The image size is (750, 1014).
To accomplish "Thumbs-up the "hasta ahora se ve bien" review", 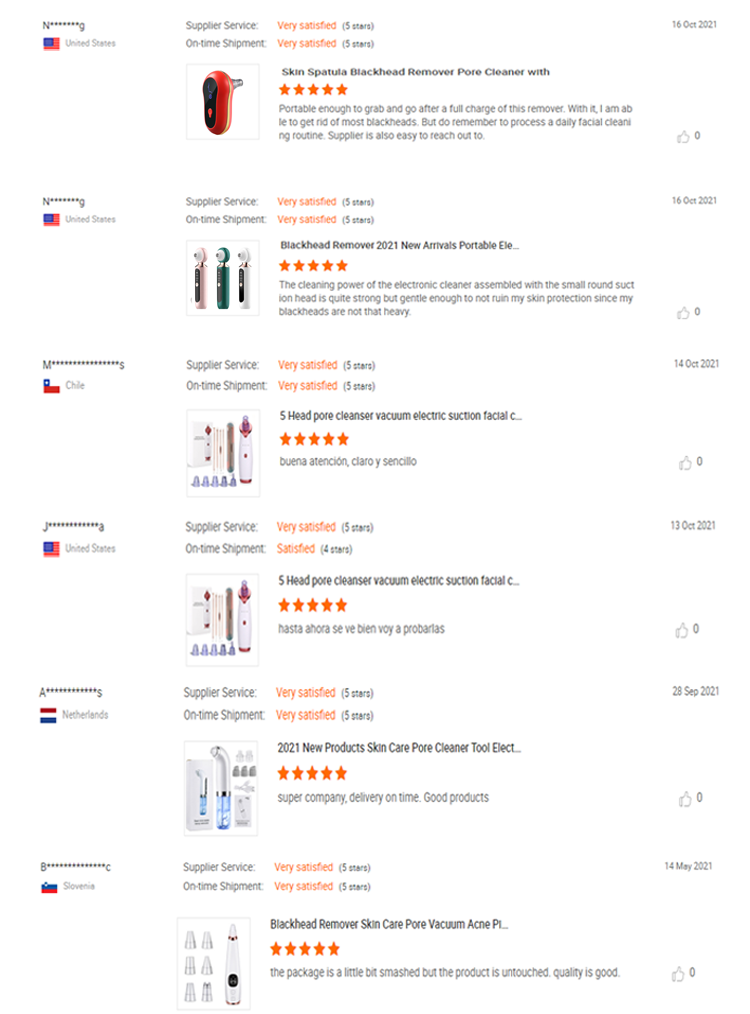I will point(683,630).
